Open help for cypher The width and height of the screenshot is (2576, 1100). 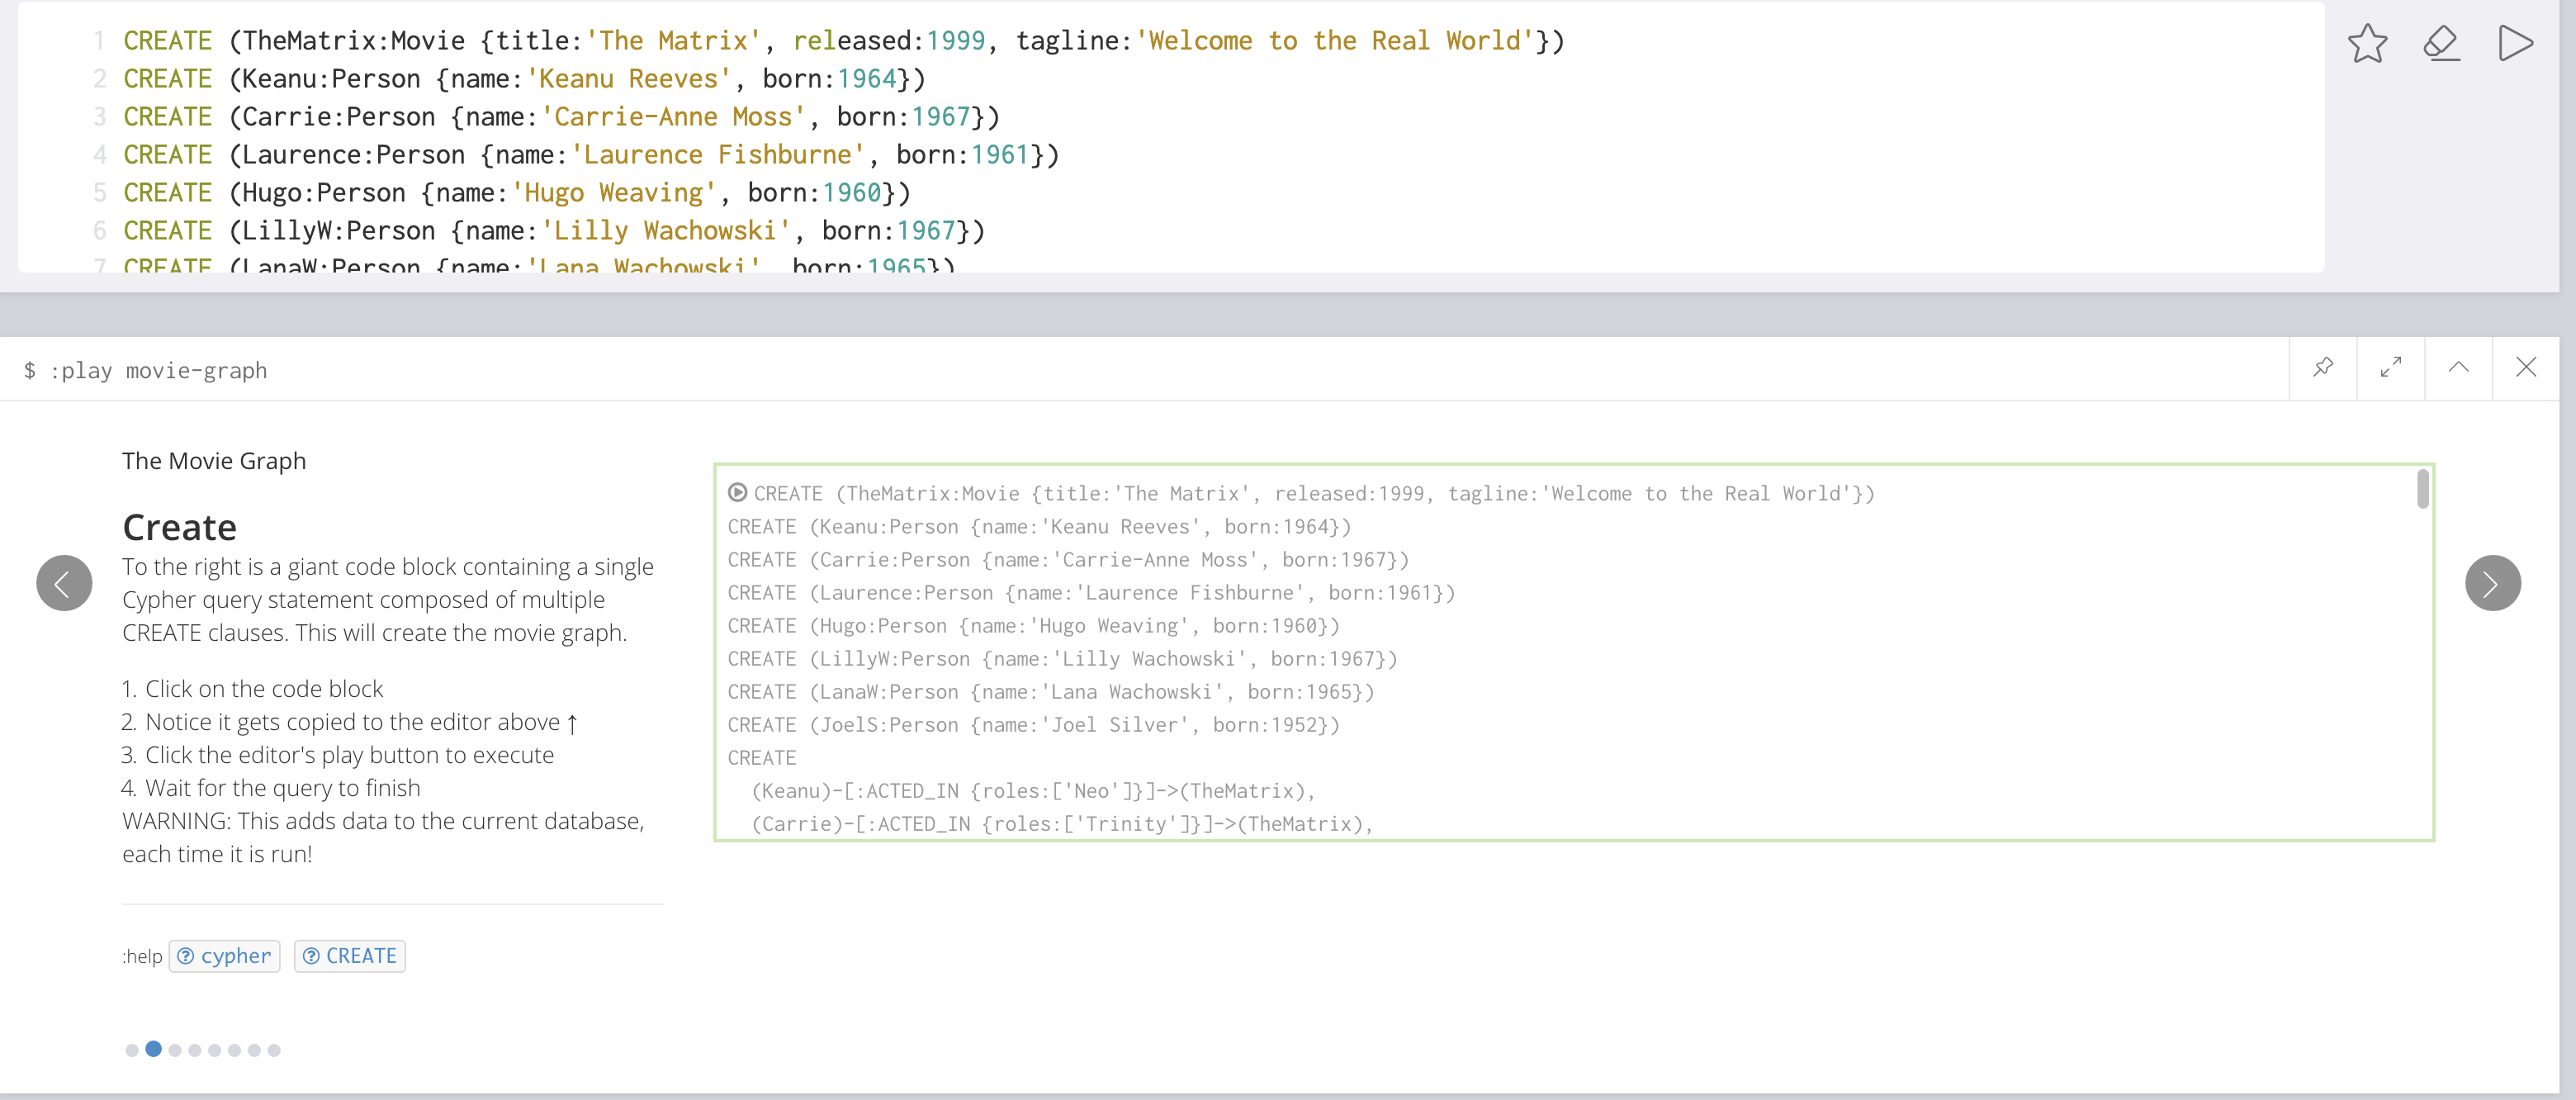[x=224, y=956]
